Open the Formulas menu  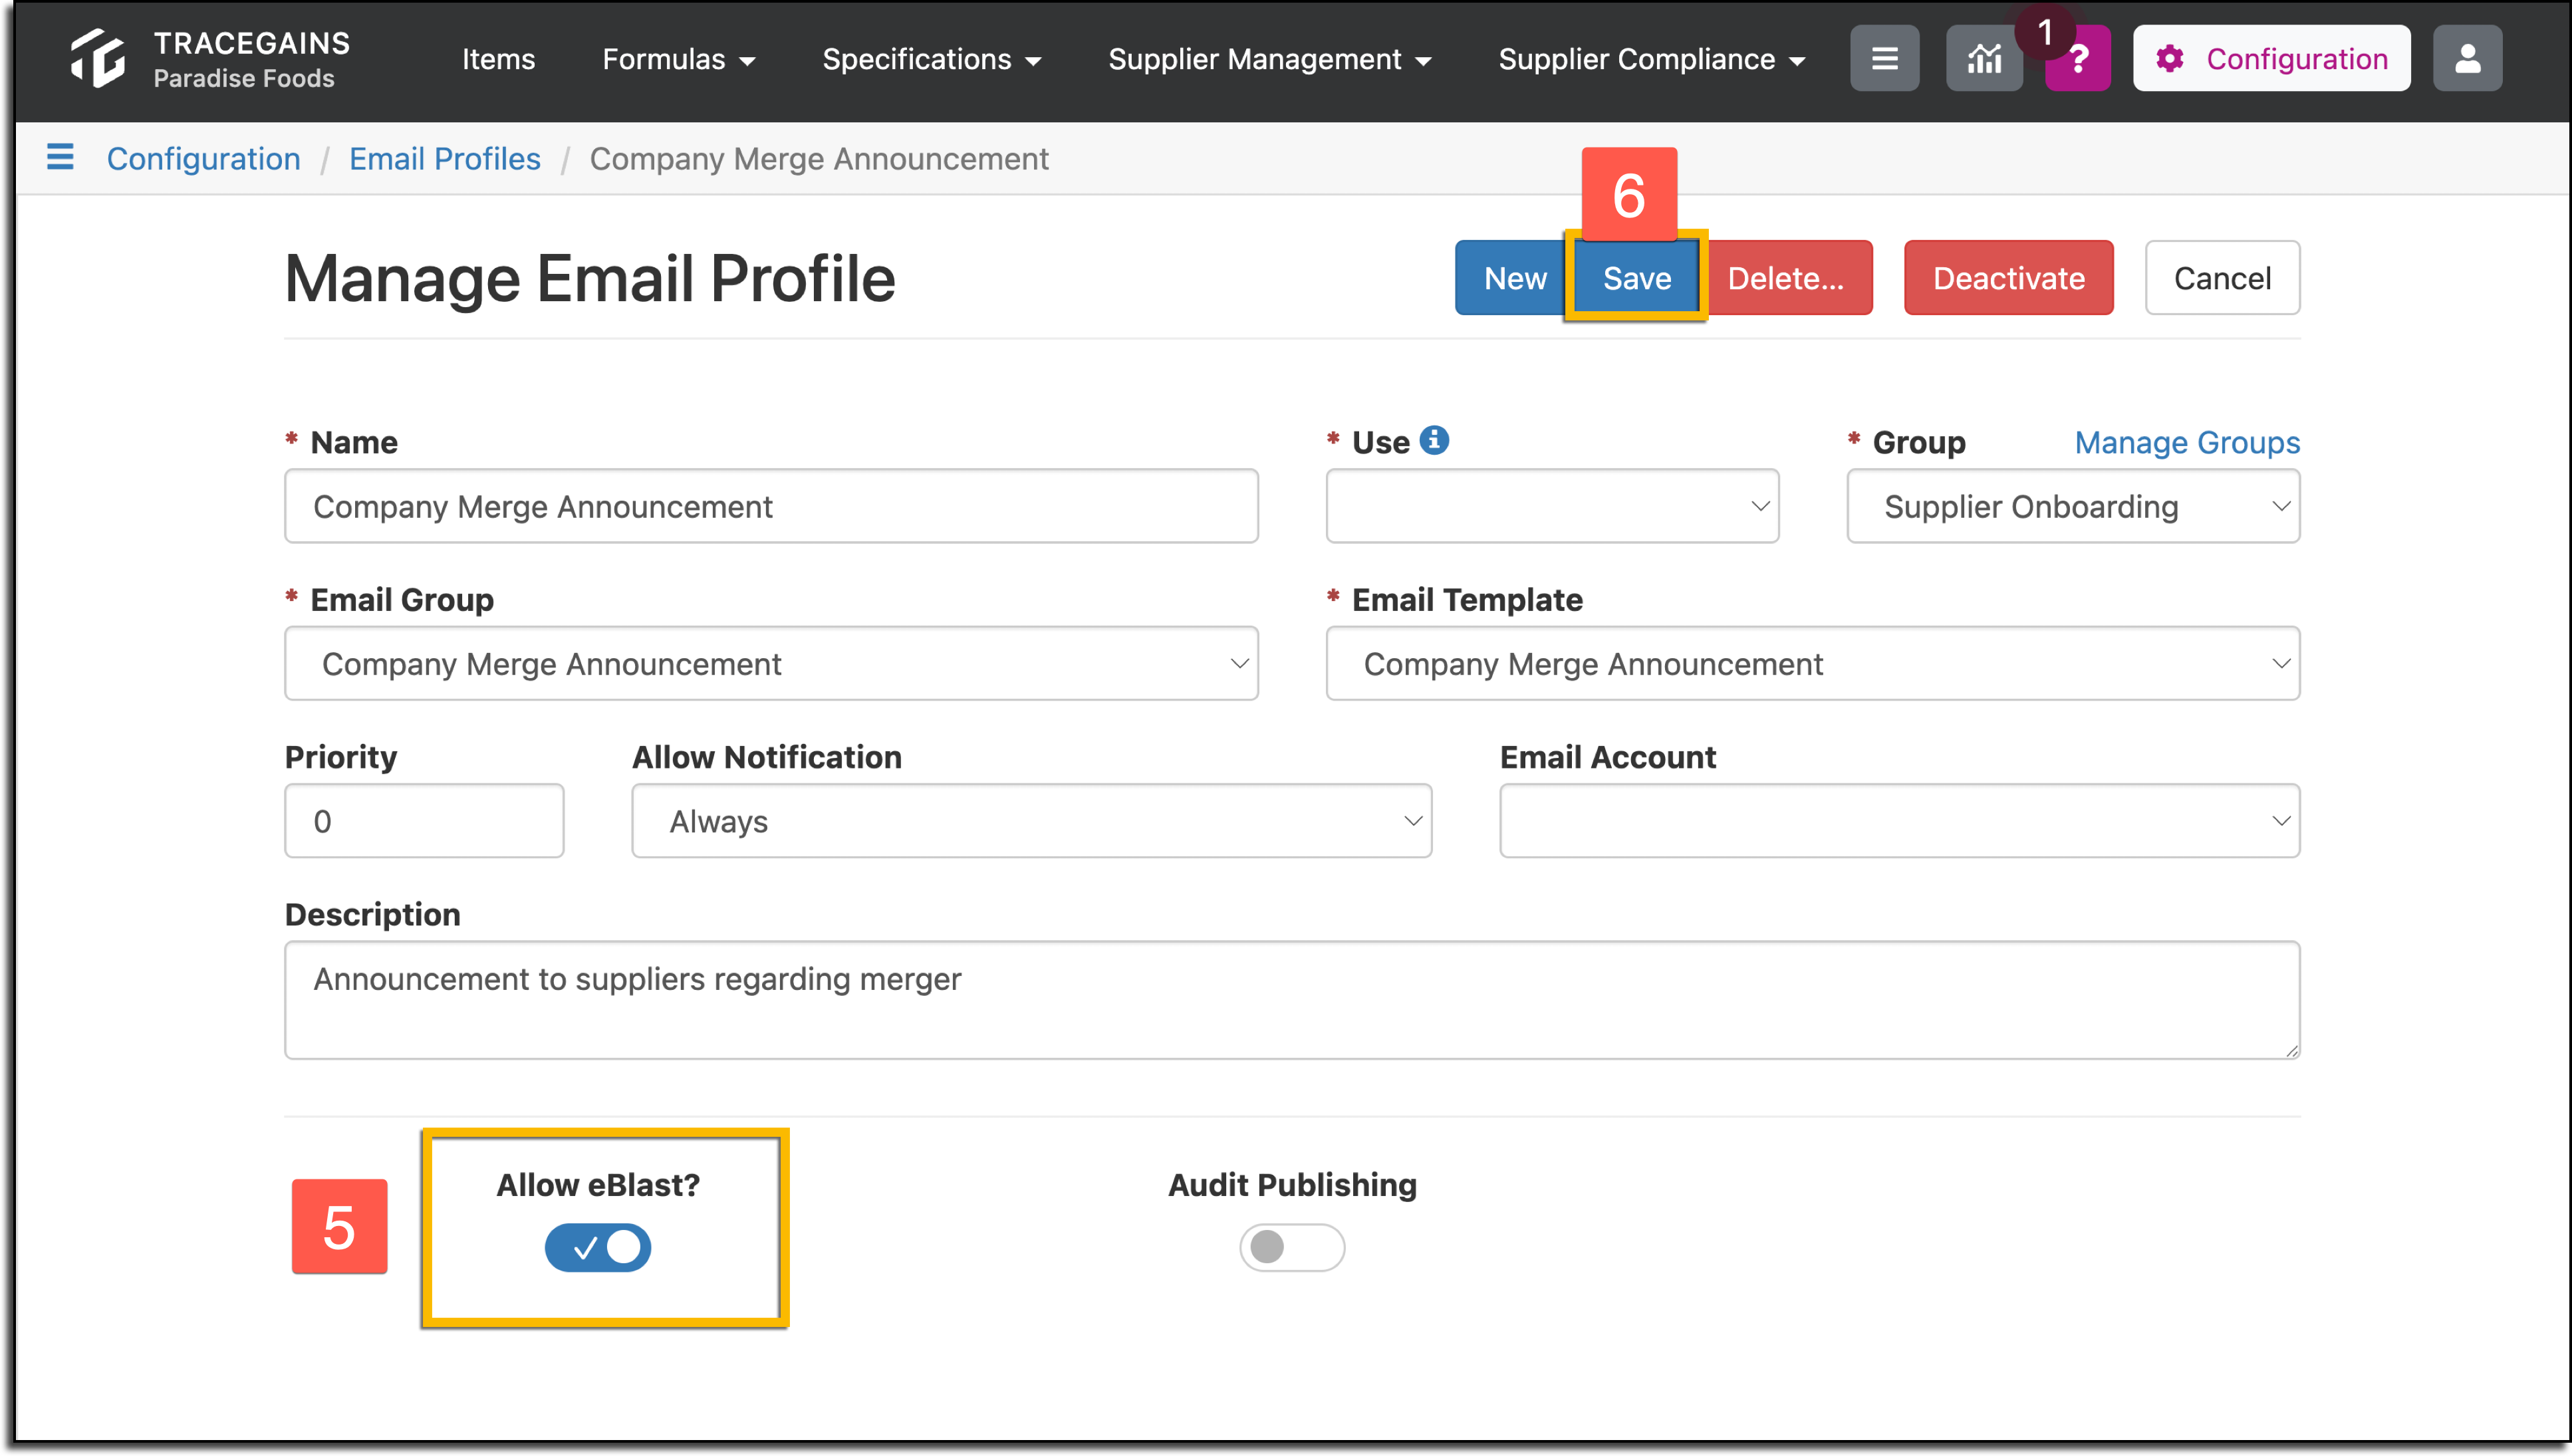pyautogui.click(x=678, y=59)
